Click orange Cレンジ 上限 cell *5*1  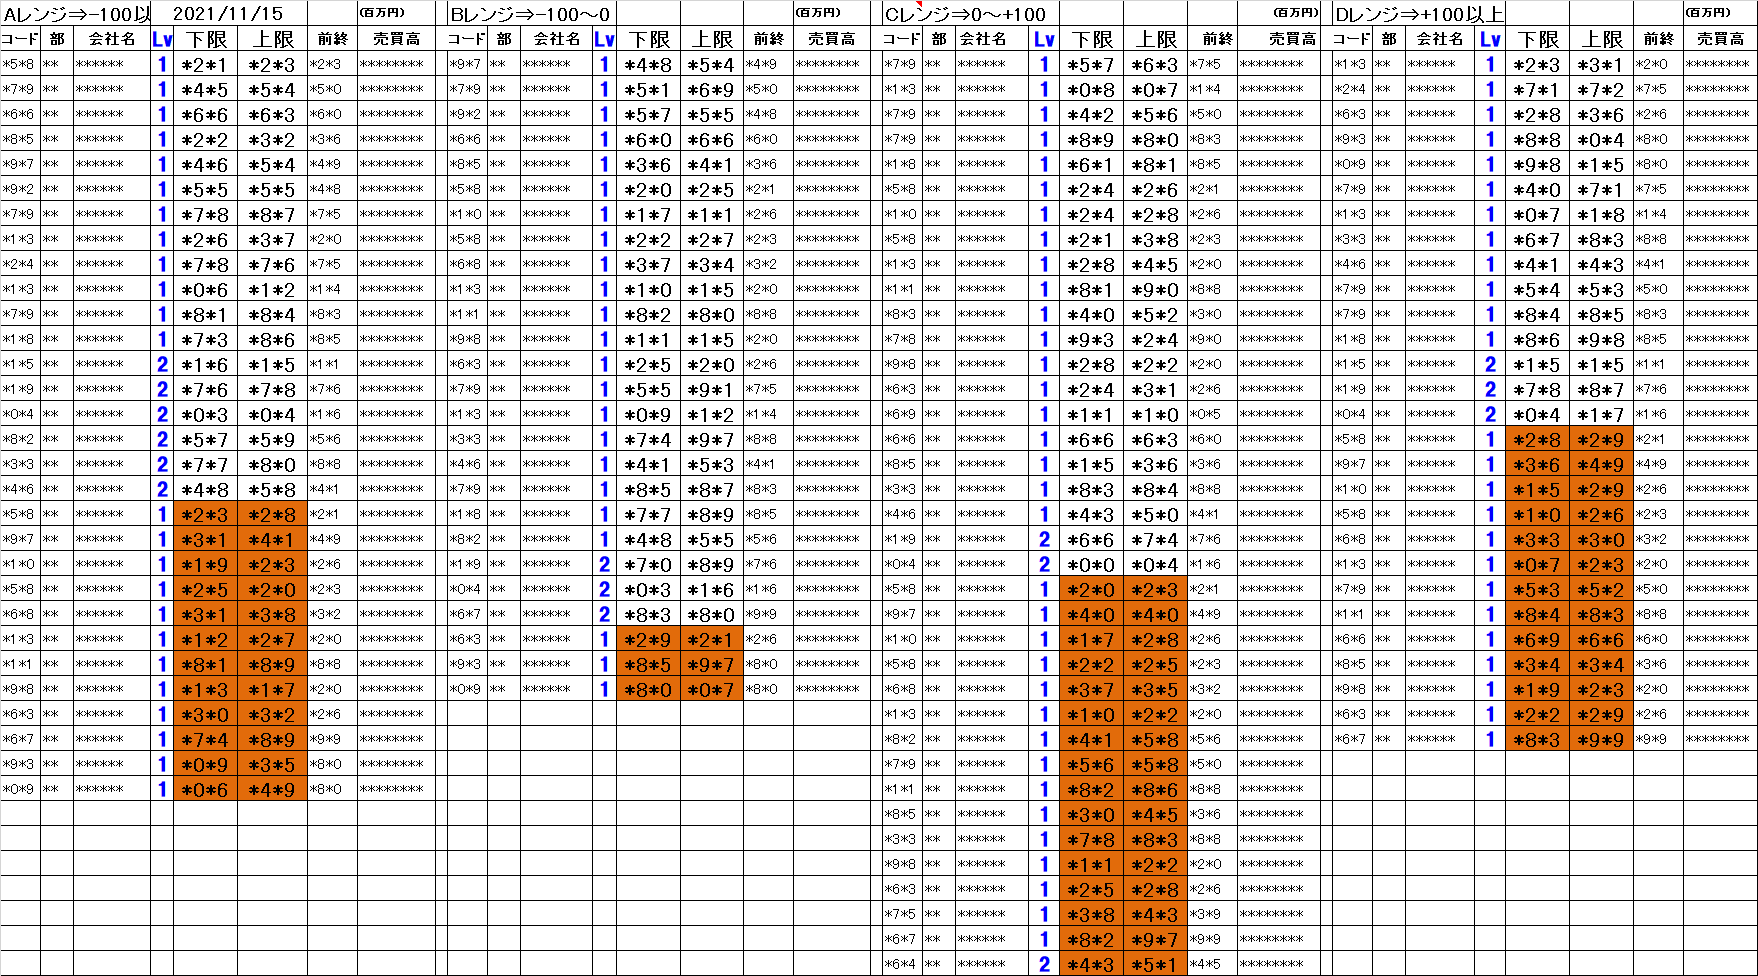pos(1156,964)
